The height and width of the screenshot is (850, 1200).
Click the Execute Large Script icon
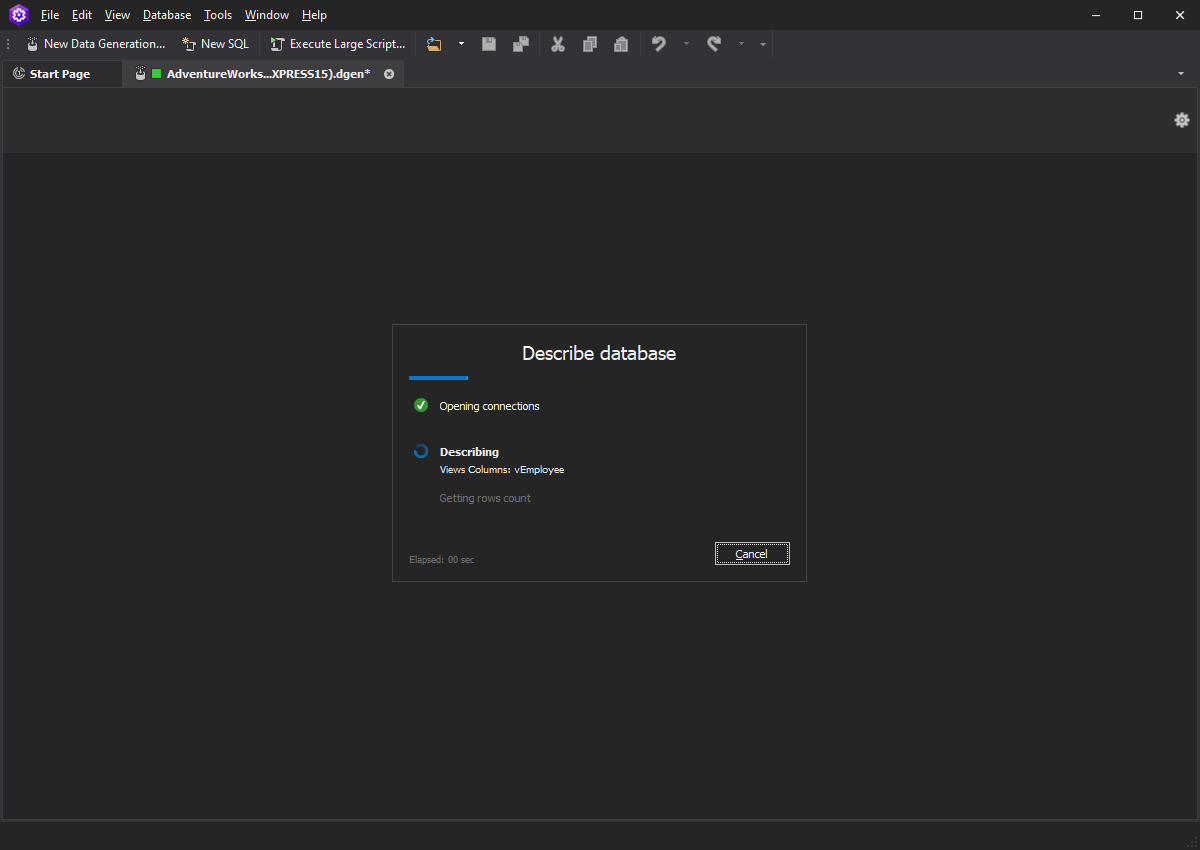[276, 43]
